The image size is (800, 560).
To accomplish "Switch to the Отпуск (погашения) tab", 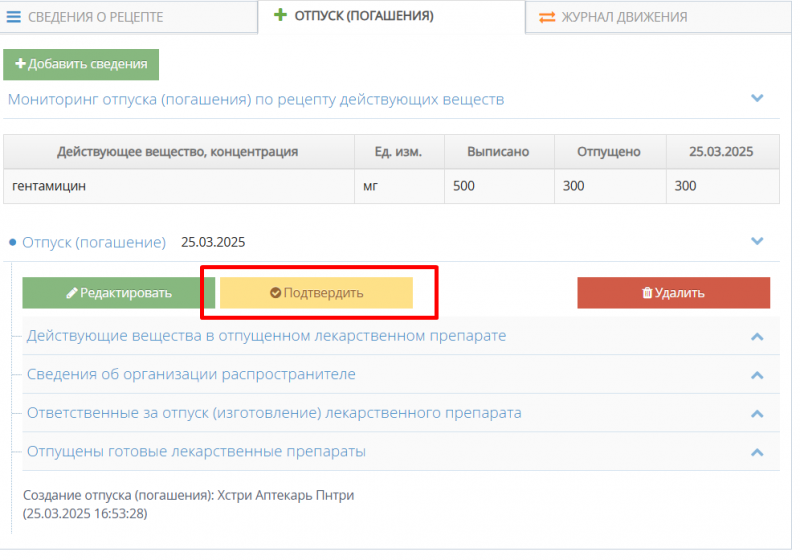I will tap(363, 16).
